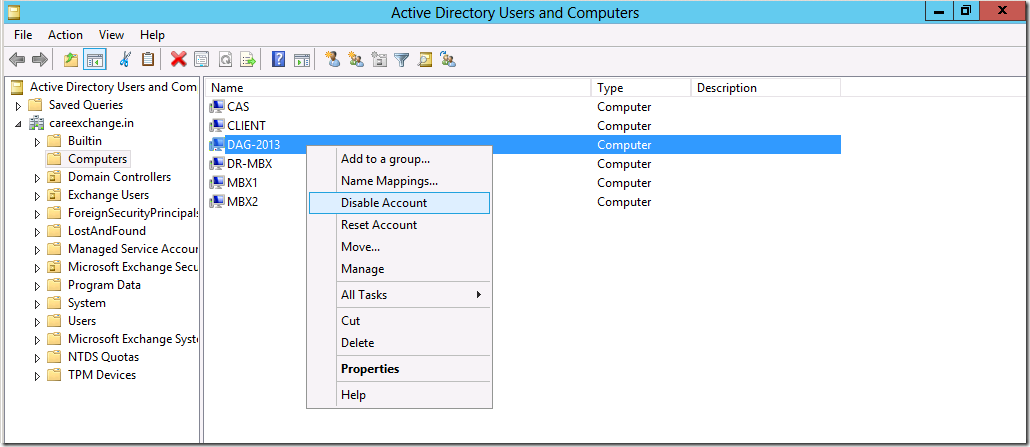The image size is (1030, 447).
Task: Select the DAG-2013 computer row
Action: pos(524,145)
